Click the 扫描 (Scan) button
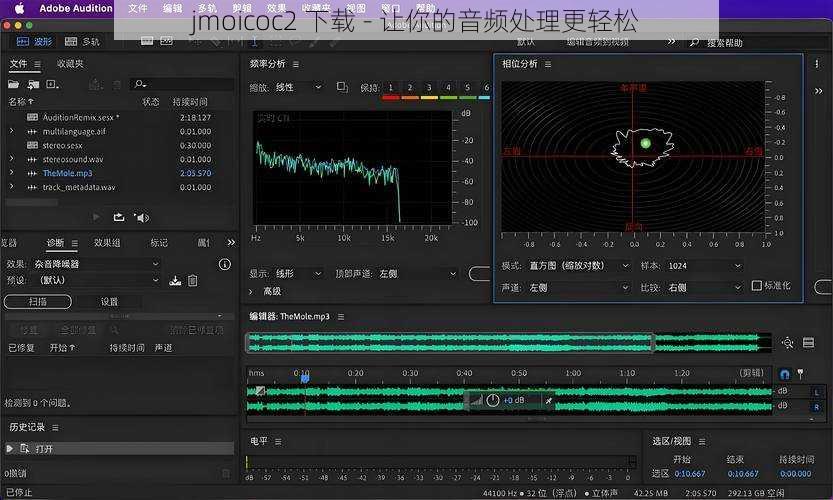The width and height of the screenshot is (833, 500). 38,302
